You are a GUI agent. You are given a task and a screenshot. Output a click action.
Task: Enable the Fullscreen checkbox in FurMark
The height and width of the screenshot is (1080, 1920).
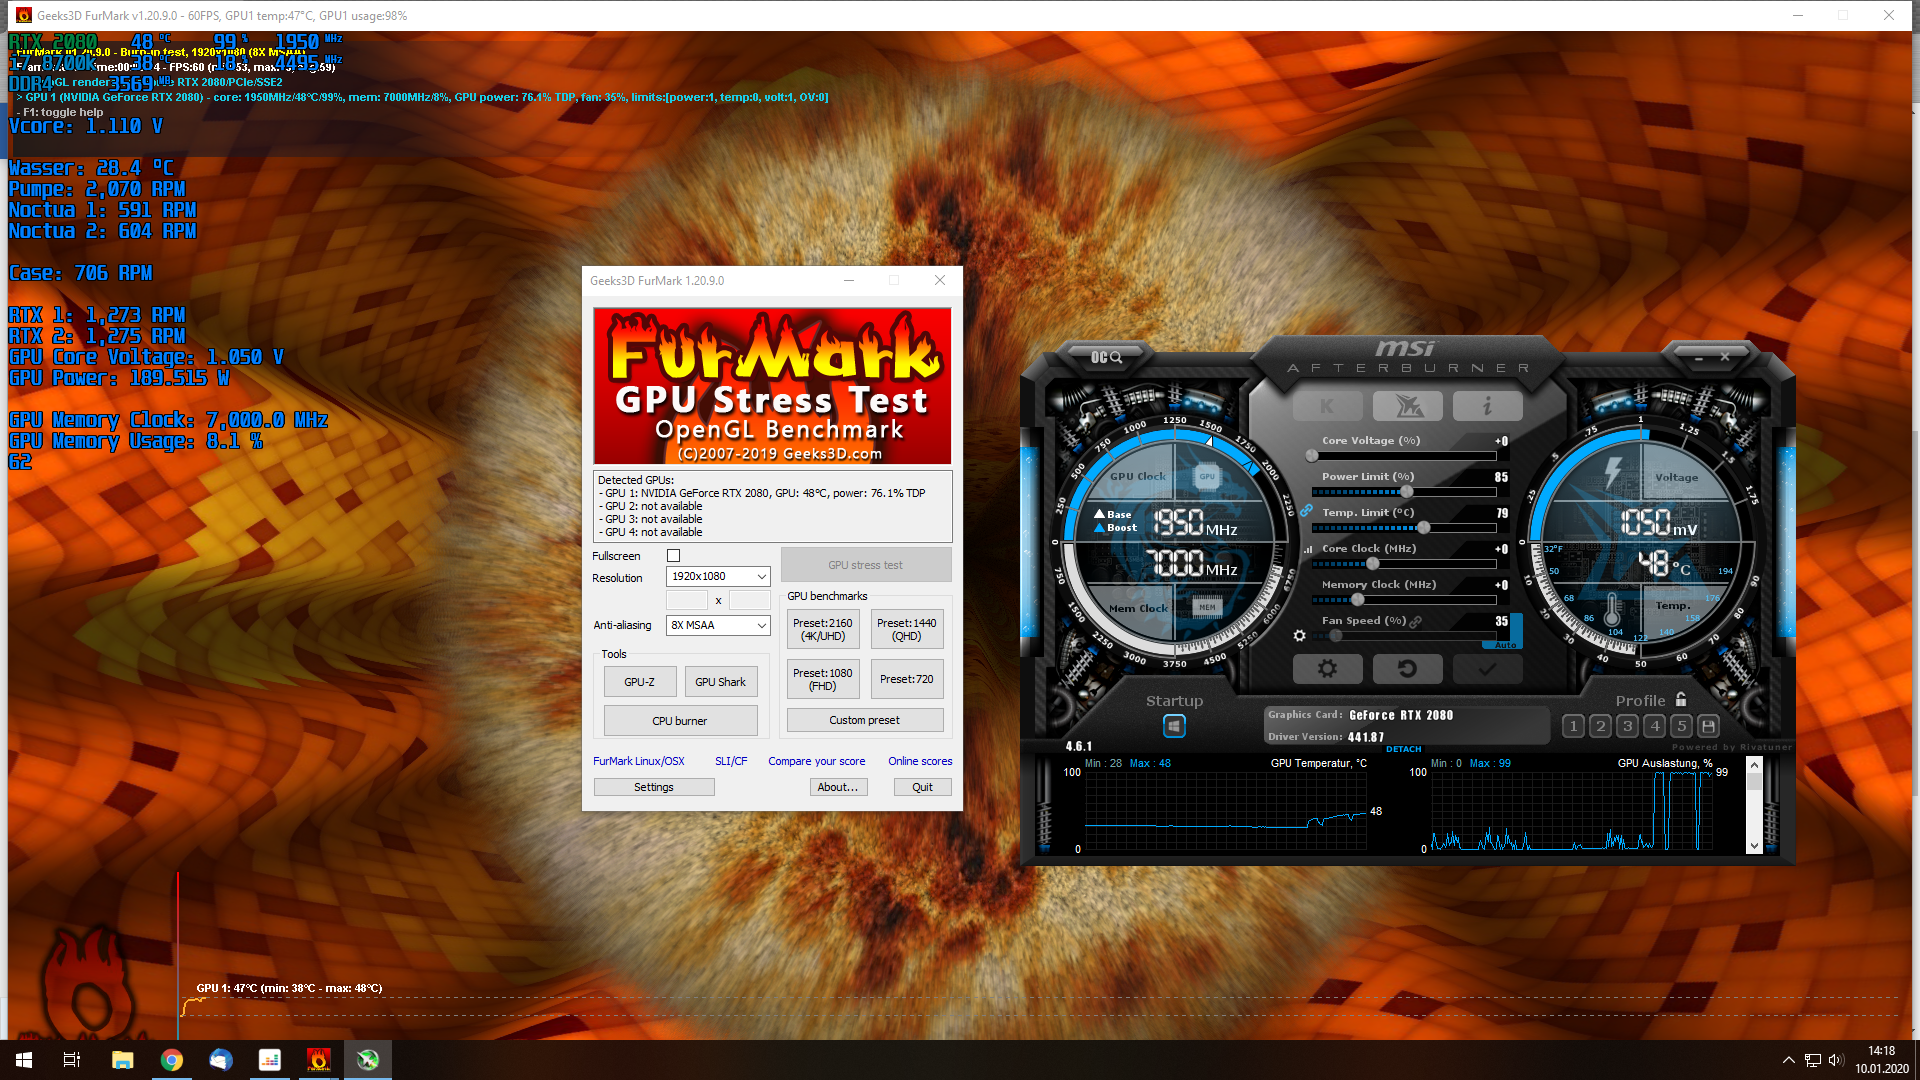coord(674,555)
